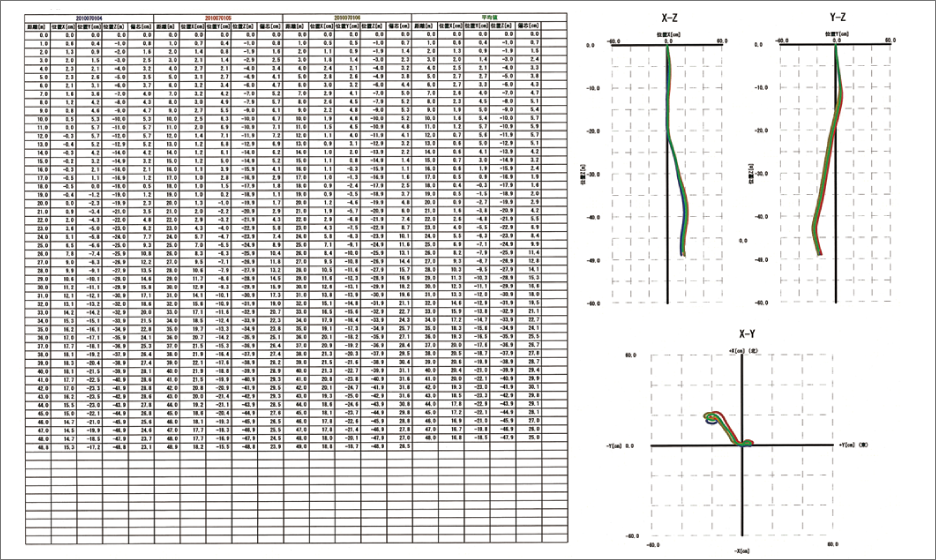Click the -X[cm] label below X-Y plot
The width and height of the screenshot is (936, 560).
coord(742,550)
